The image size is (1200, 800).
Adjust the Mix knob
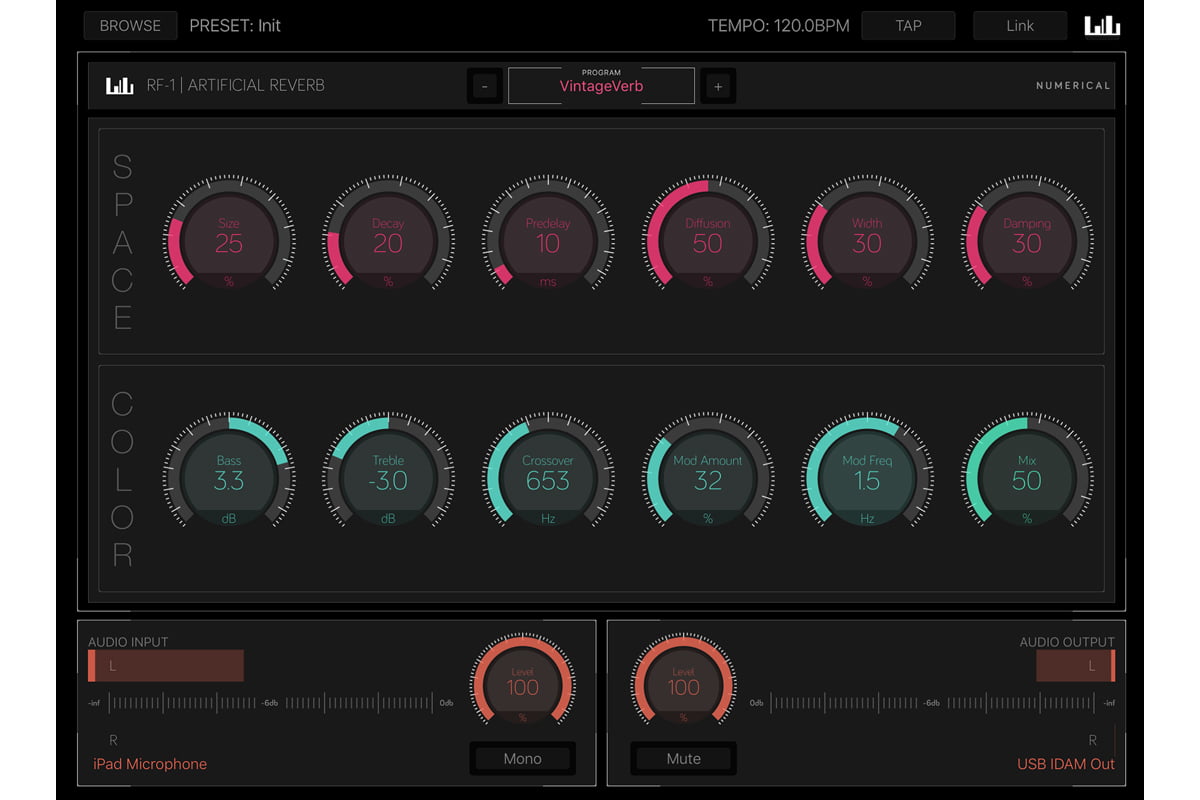click(1027, 473)
